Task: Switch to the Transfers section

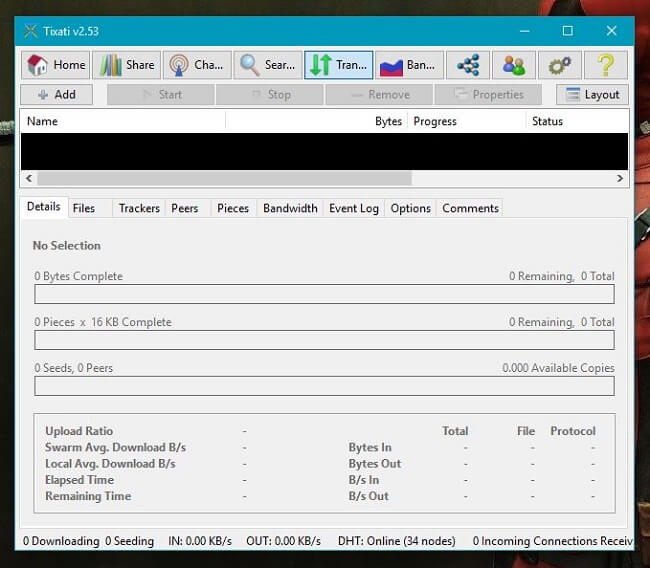Action: click(339, 65)
